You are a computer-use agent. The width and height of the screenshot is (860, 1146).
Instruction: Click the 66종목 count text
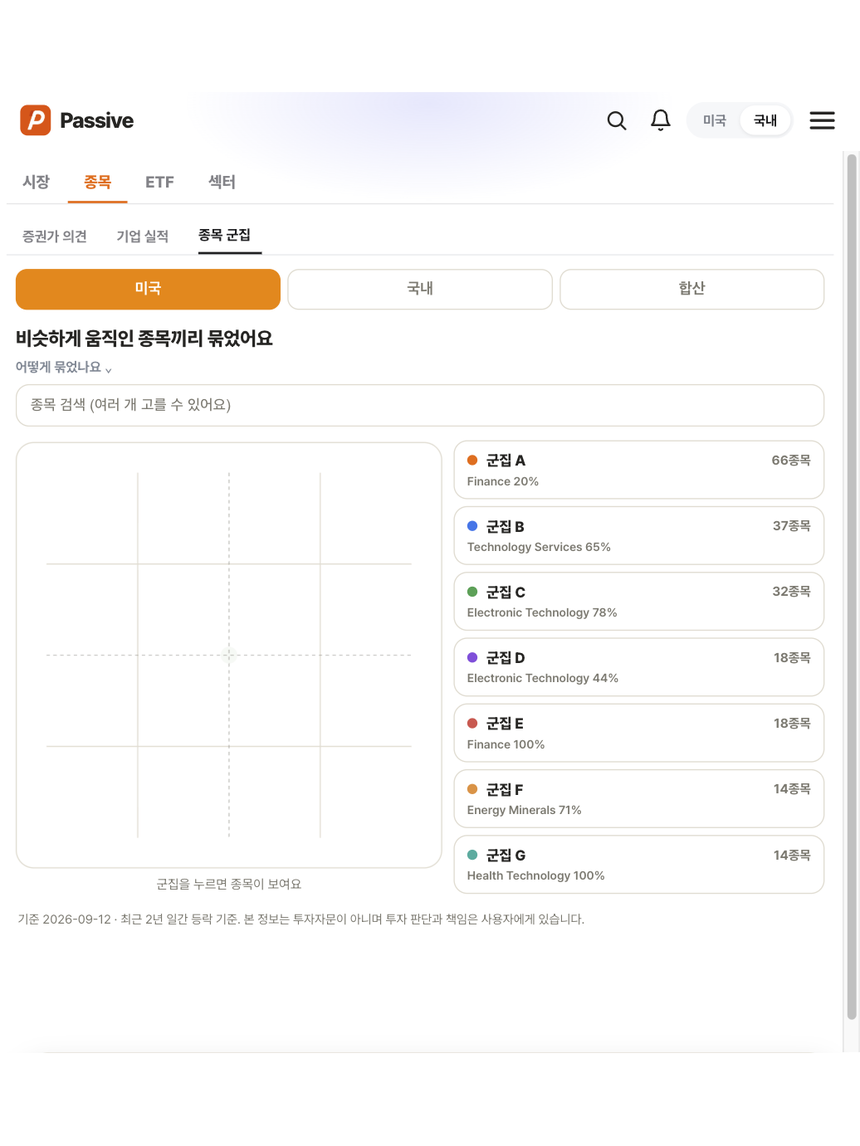(791, 460)
